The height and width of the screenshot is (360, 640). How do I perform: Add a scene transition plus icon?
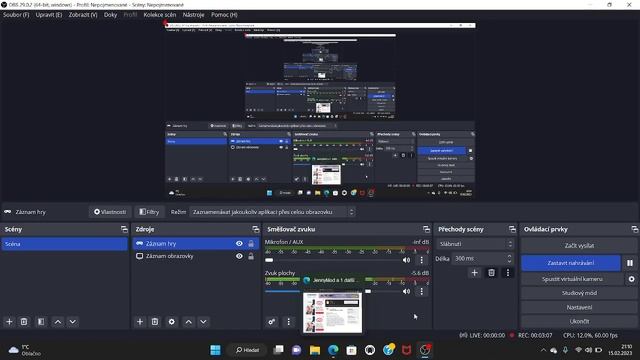tap(474, 273)
